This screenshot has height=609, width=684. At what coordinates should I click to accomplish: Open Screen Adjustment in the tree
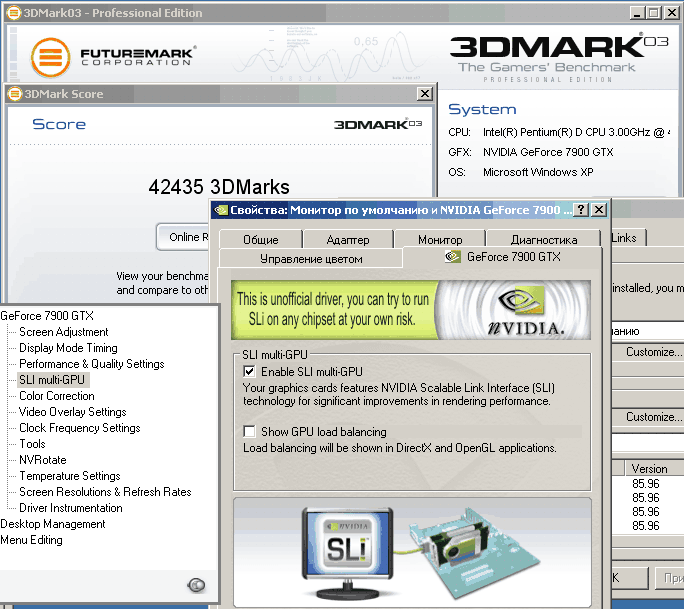pyautogui.click(x=64, y=332)
